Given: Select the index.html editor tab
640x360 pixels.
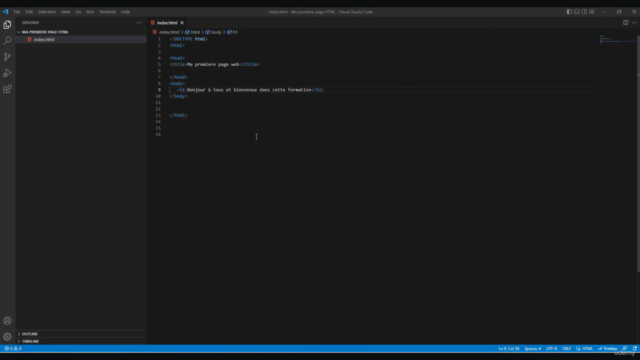Looking at the screenshot, I should 167,23.
